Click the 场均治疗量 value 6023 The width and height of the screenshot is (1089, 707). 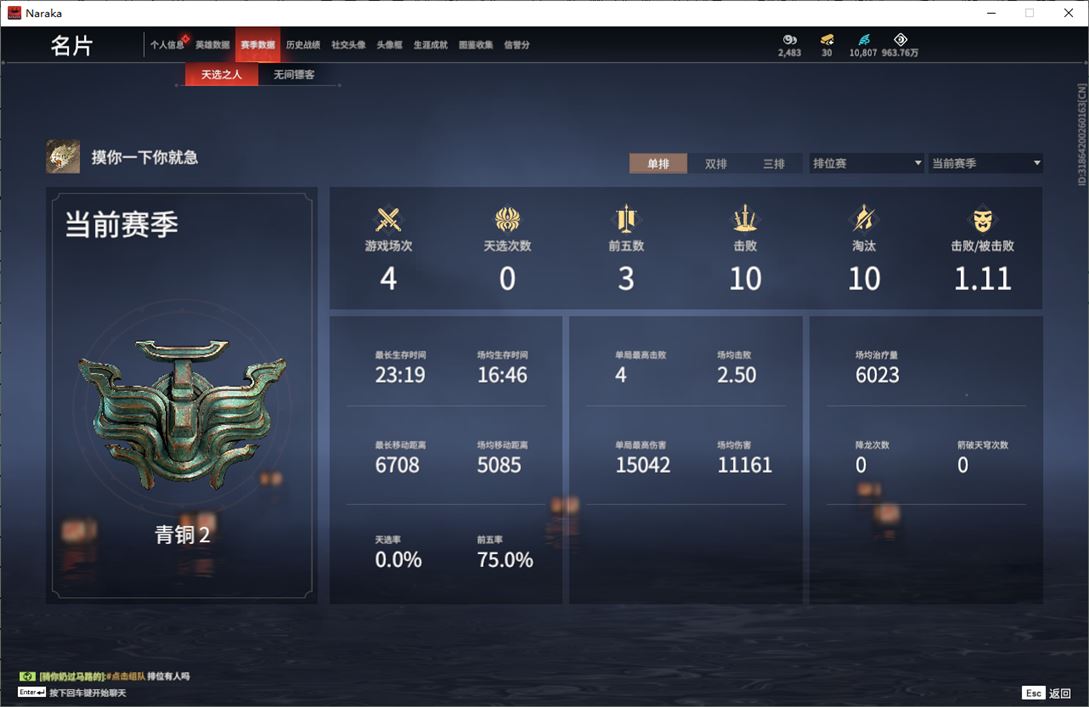tap(877, 375)
